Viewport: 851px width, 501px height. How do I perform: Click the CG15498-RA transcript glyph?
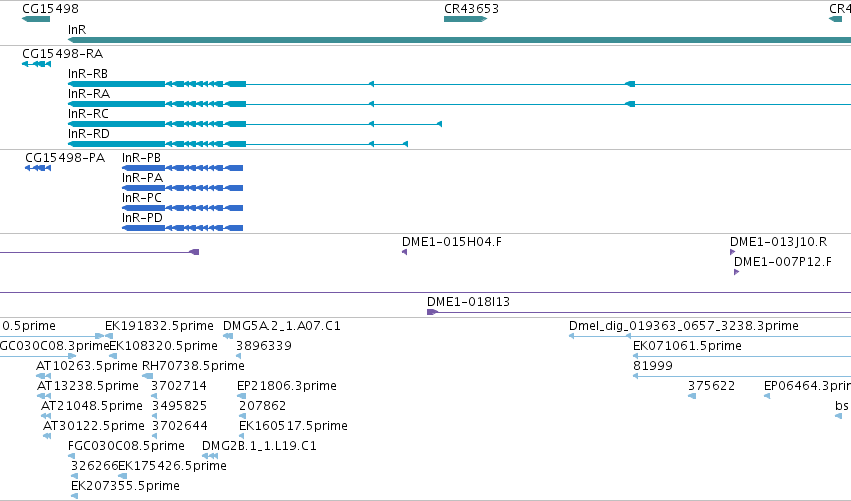(36, 64)
